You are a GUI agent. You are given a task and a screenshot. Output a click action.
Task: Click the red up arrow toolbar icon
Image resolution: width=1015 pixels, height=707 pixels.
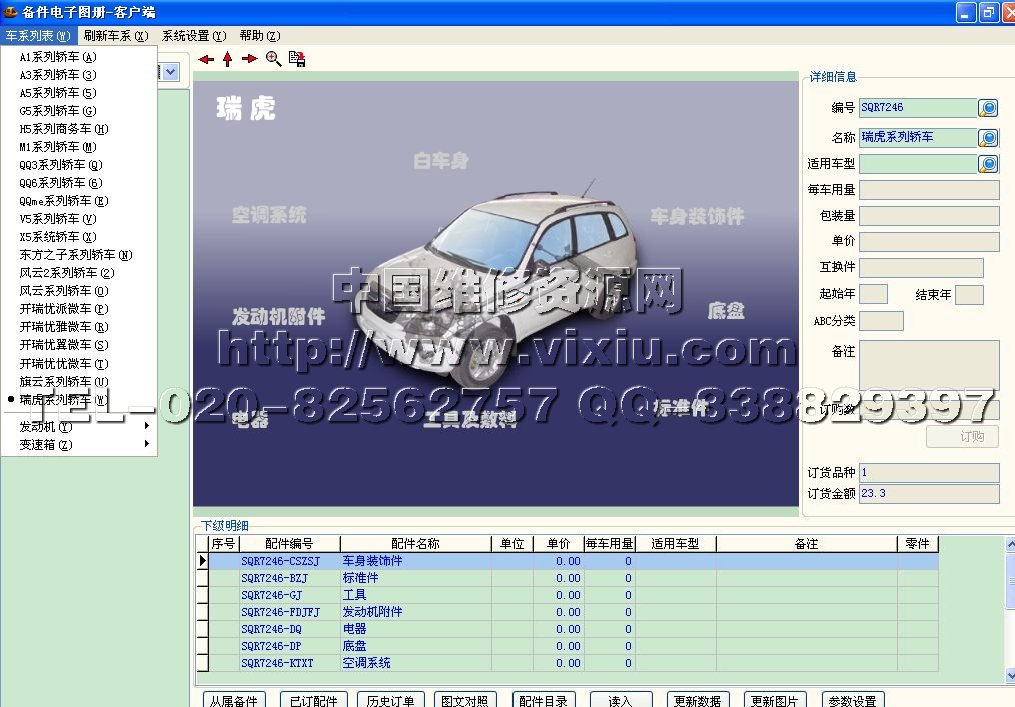click(228, 59)
